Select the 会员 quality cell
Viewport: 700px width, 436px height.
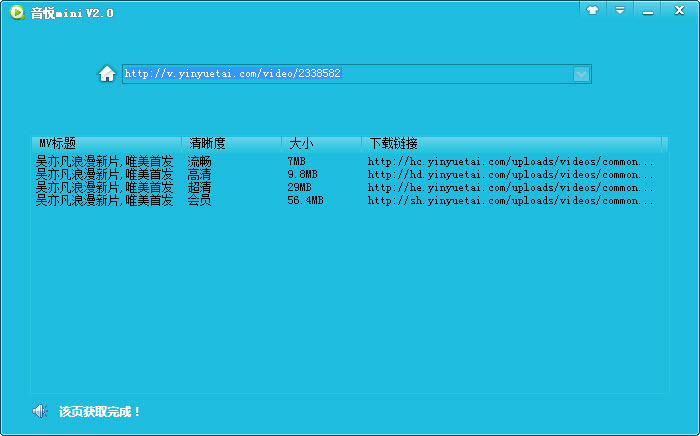(x=199, y=200)
